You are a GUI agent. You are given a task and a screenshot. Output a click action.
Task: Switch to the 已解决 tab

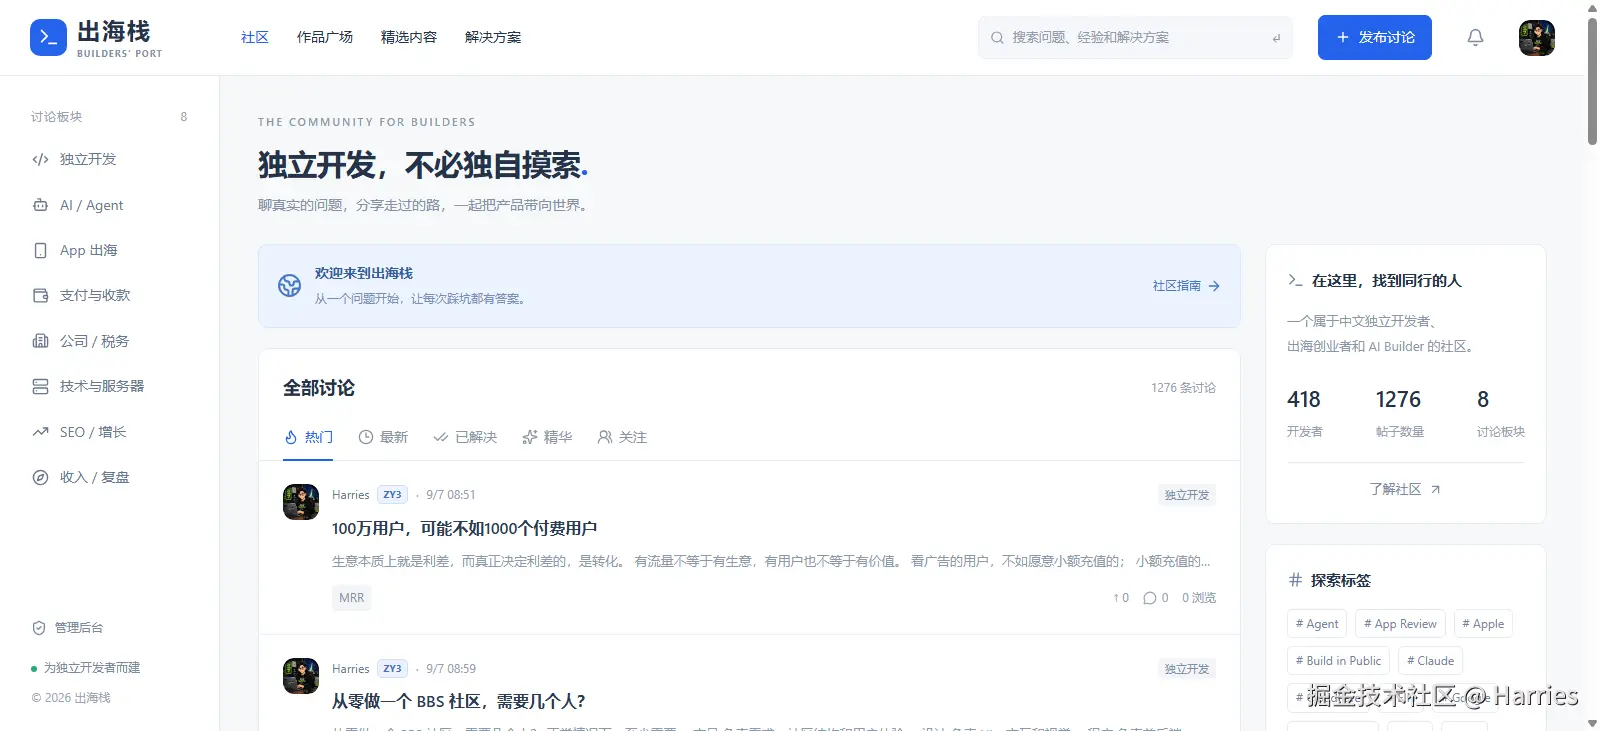465,437
